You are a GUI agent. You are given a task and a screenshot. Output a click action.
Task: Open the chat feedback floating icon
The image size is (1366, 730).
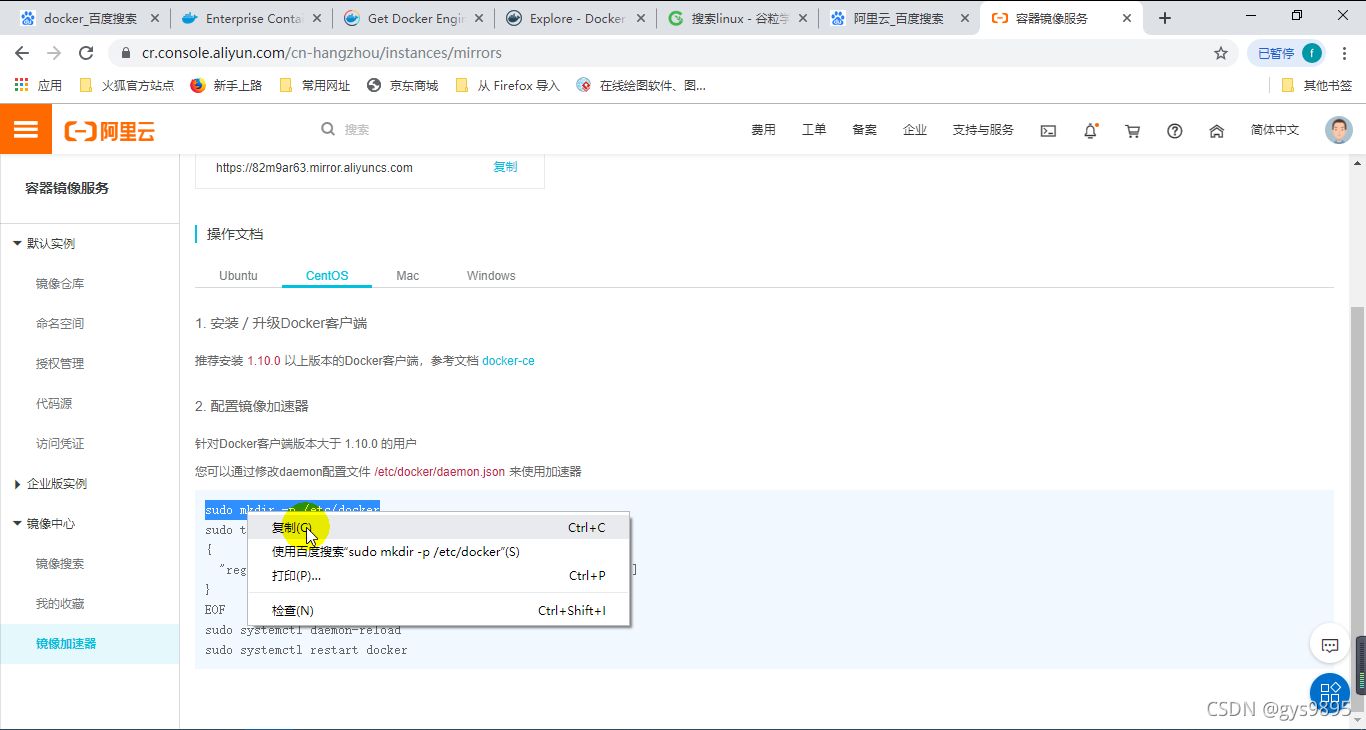tap(1330, 646)
